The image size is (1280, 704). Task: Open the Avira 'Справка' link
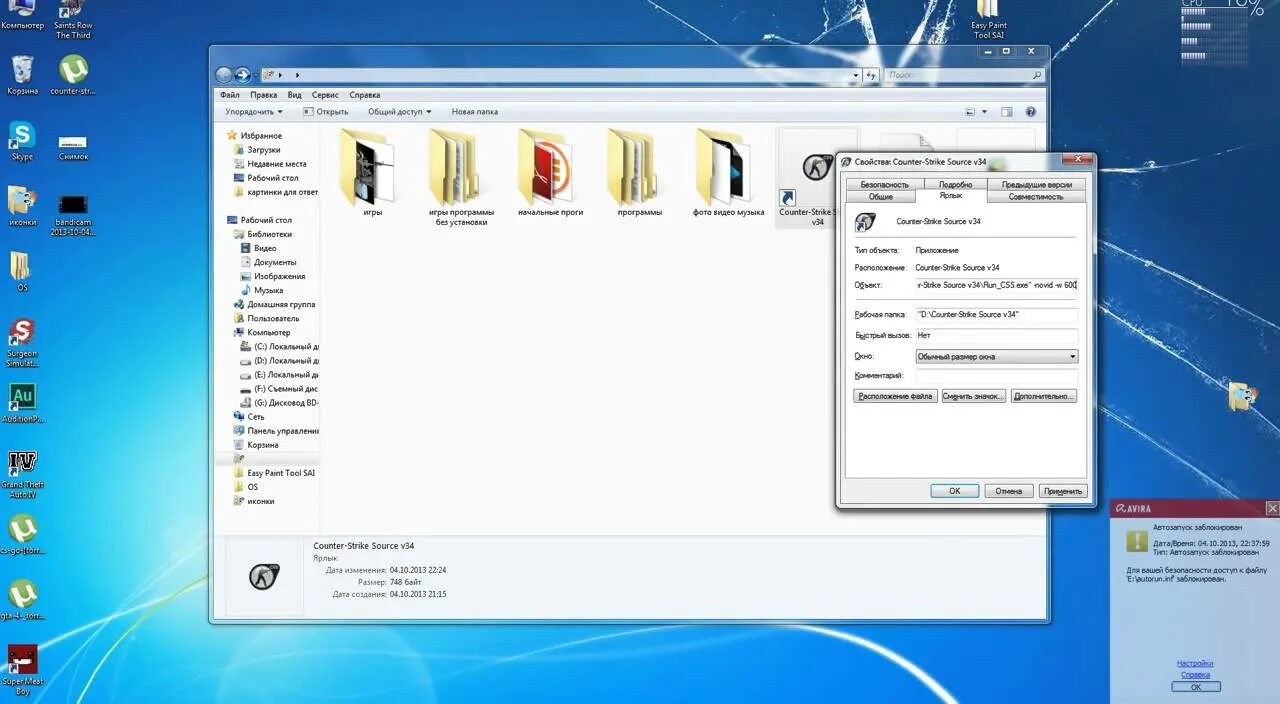point(1195,675)
